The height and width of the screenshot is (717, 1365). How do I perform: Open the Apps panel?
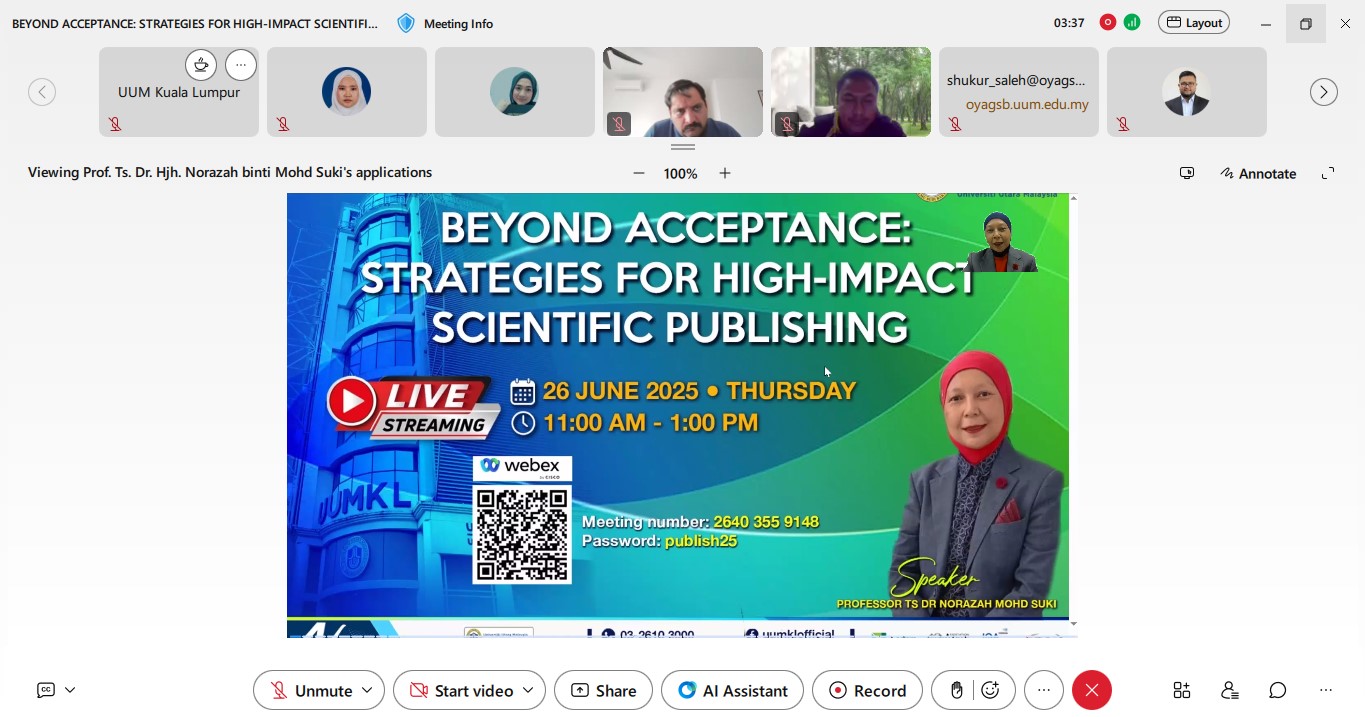point(1181,690)
